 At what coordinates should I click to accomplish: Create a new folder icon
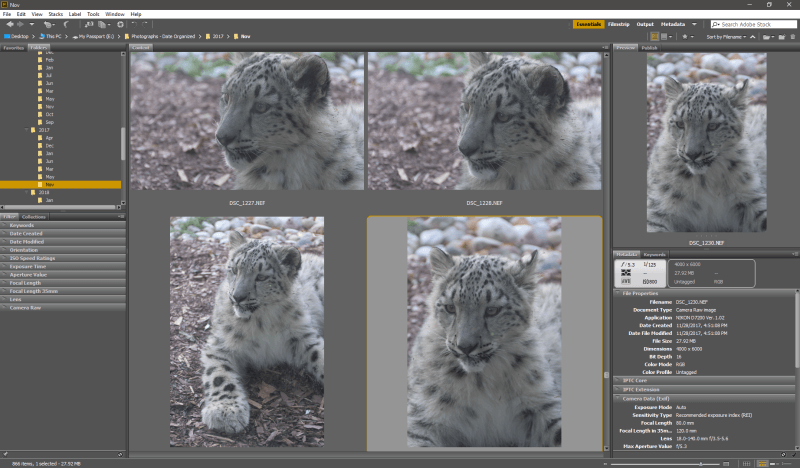[x=782, y=37]
